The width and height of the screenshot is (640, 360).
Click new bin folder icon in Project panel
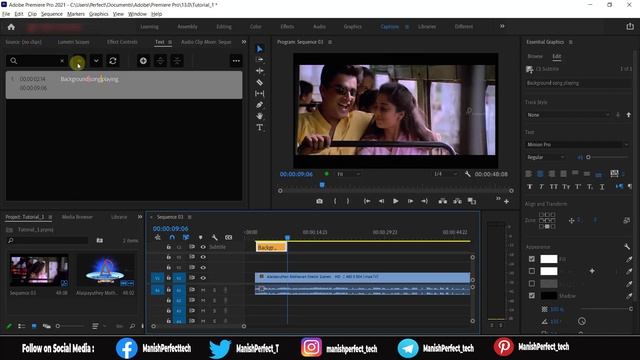pyautogui.click(x=100, y=240)
